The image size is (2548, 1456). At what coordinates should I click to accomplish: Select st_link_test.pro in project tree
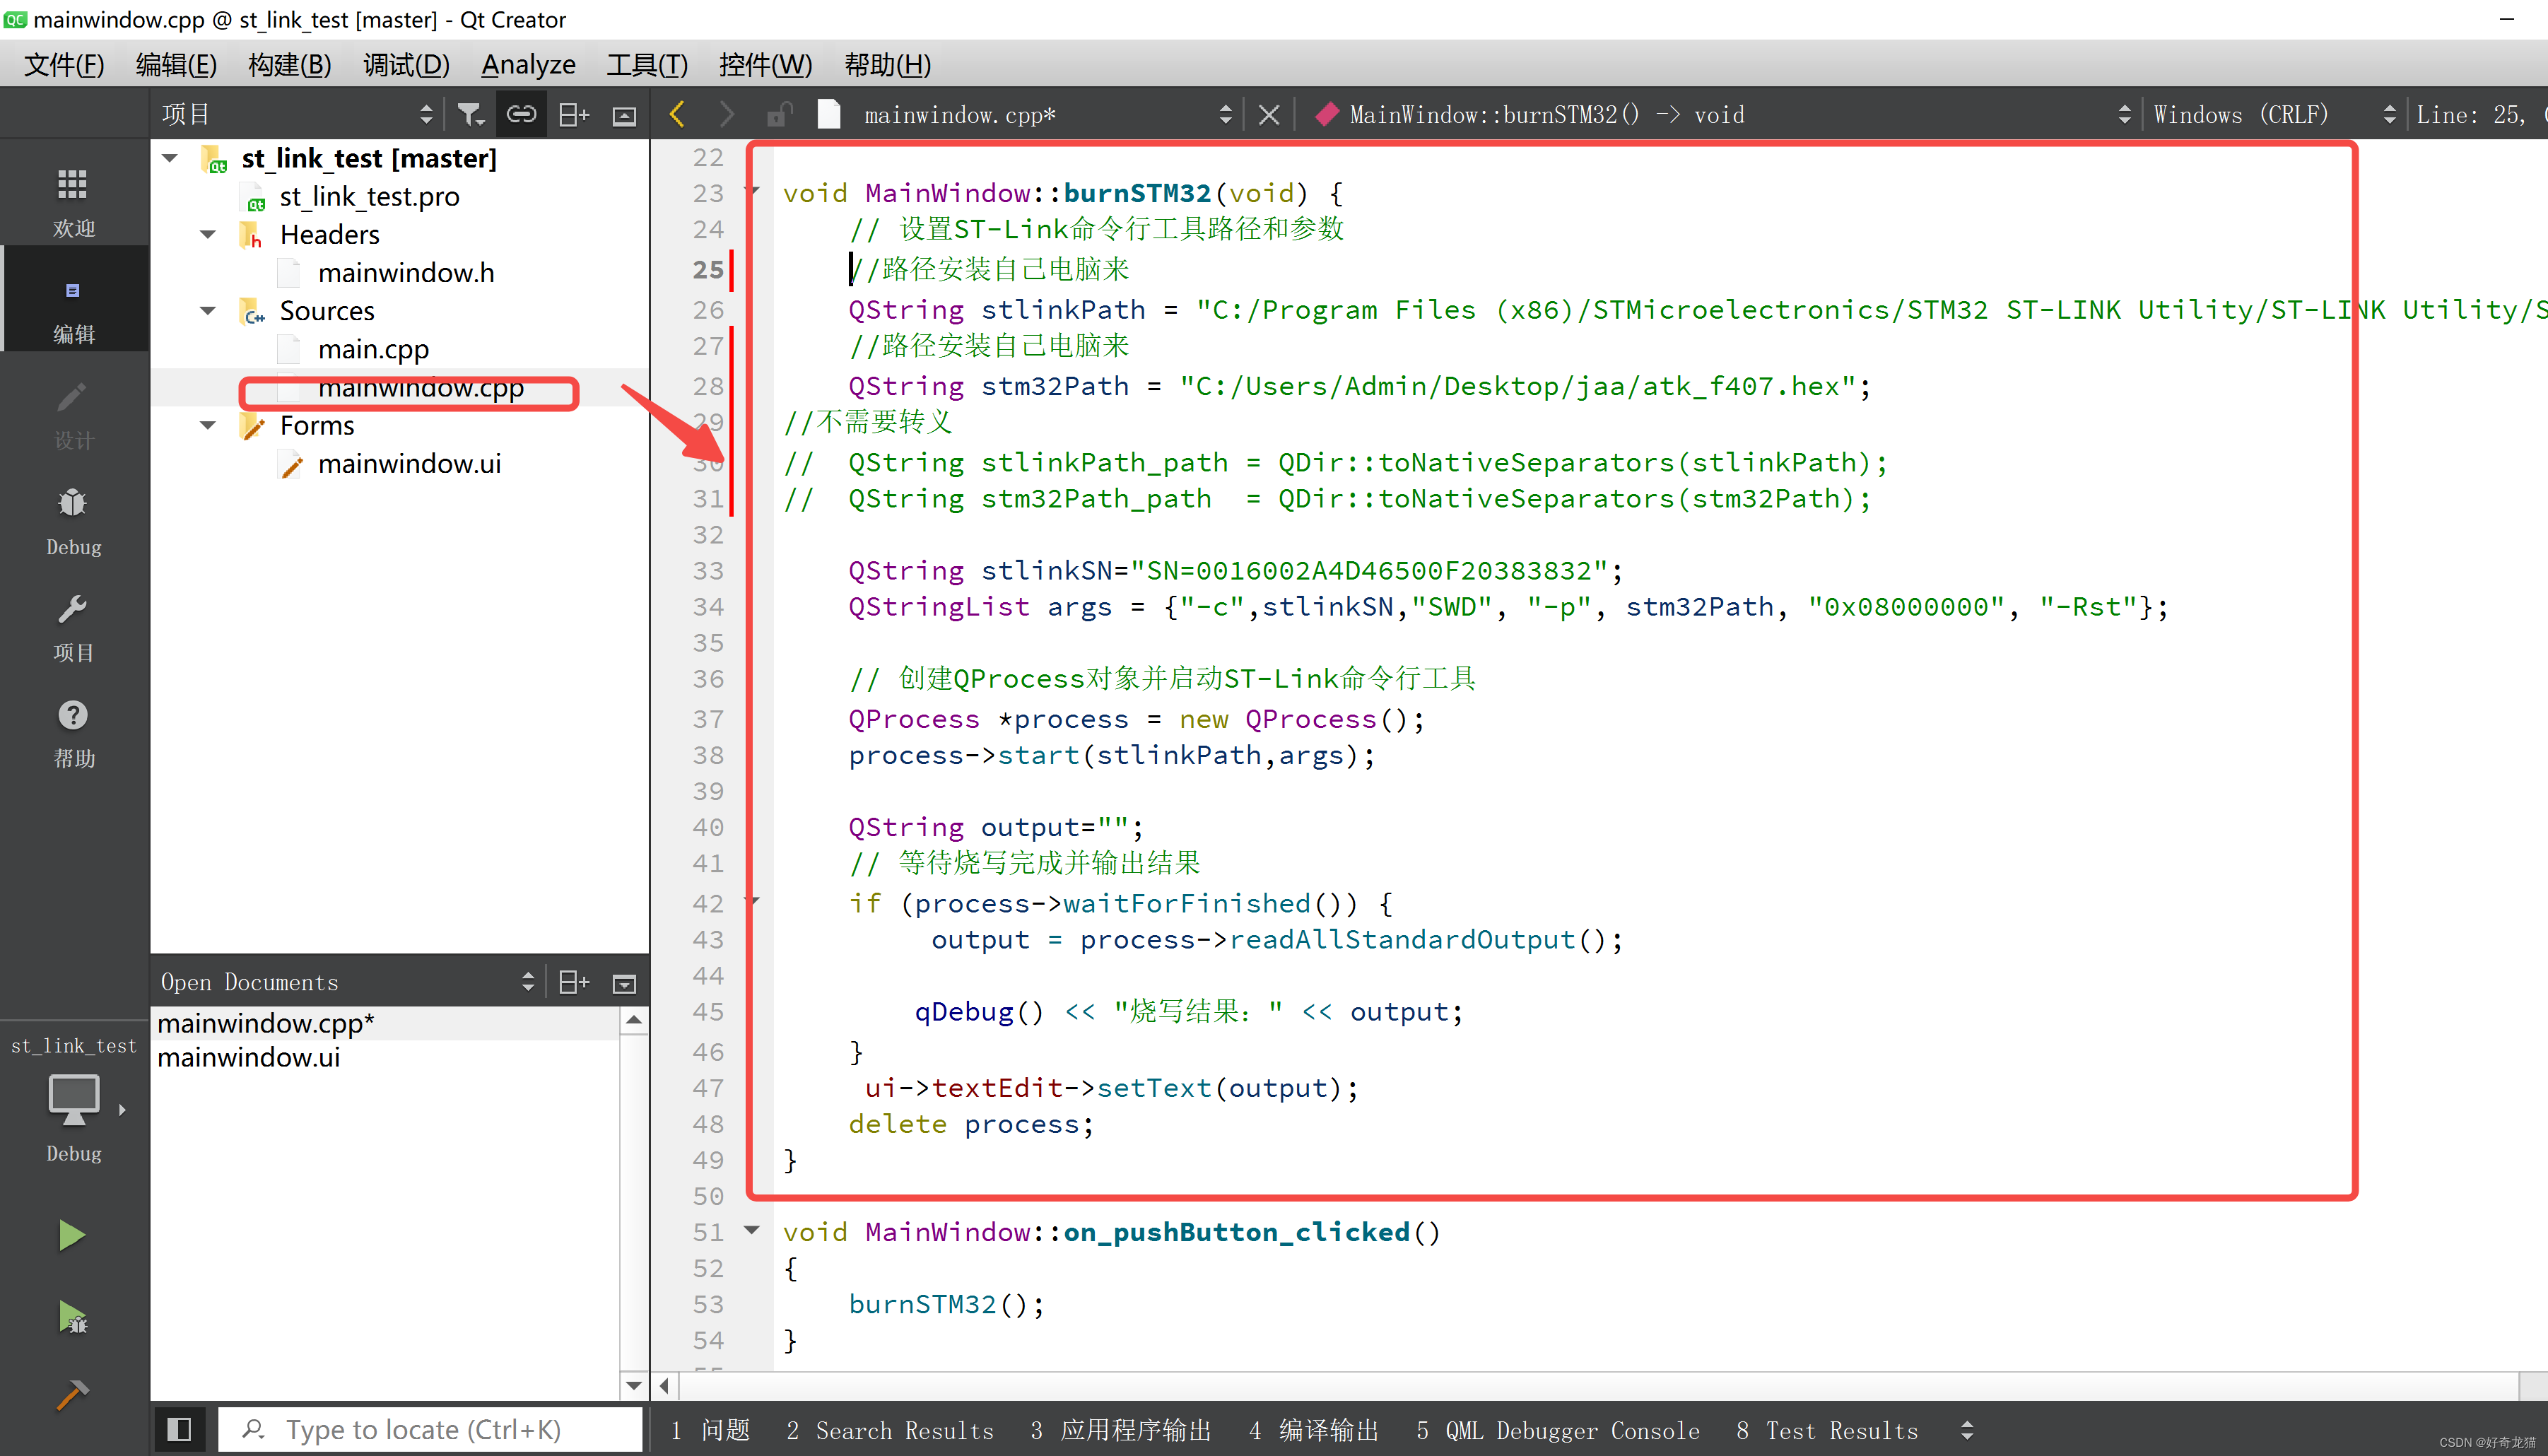point(369,196)
